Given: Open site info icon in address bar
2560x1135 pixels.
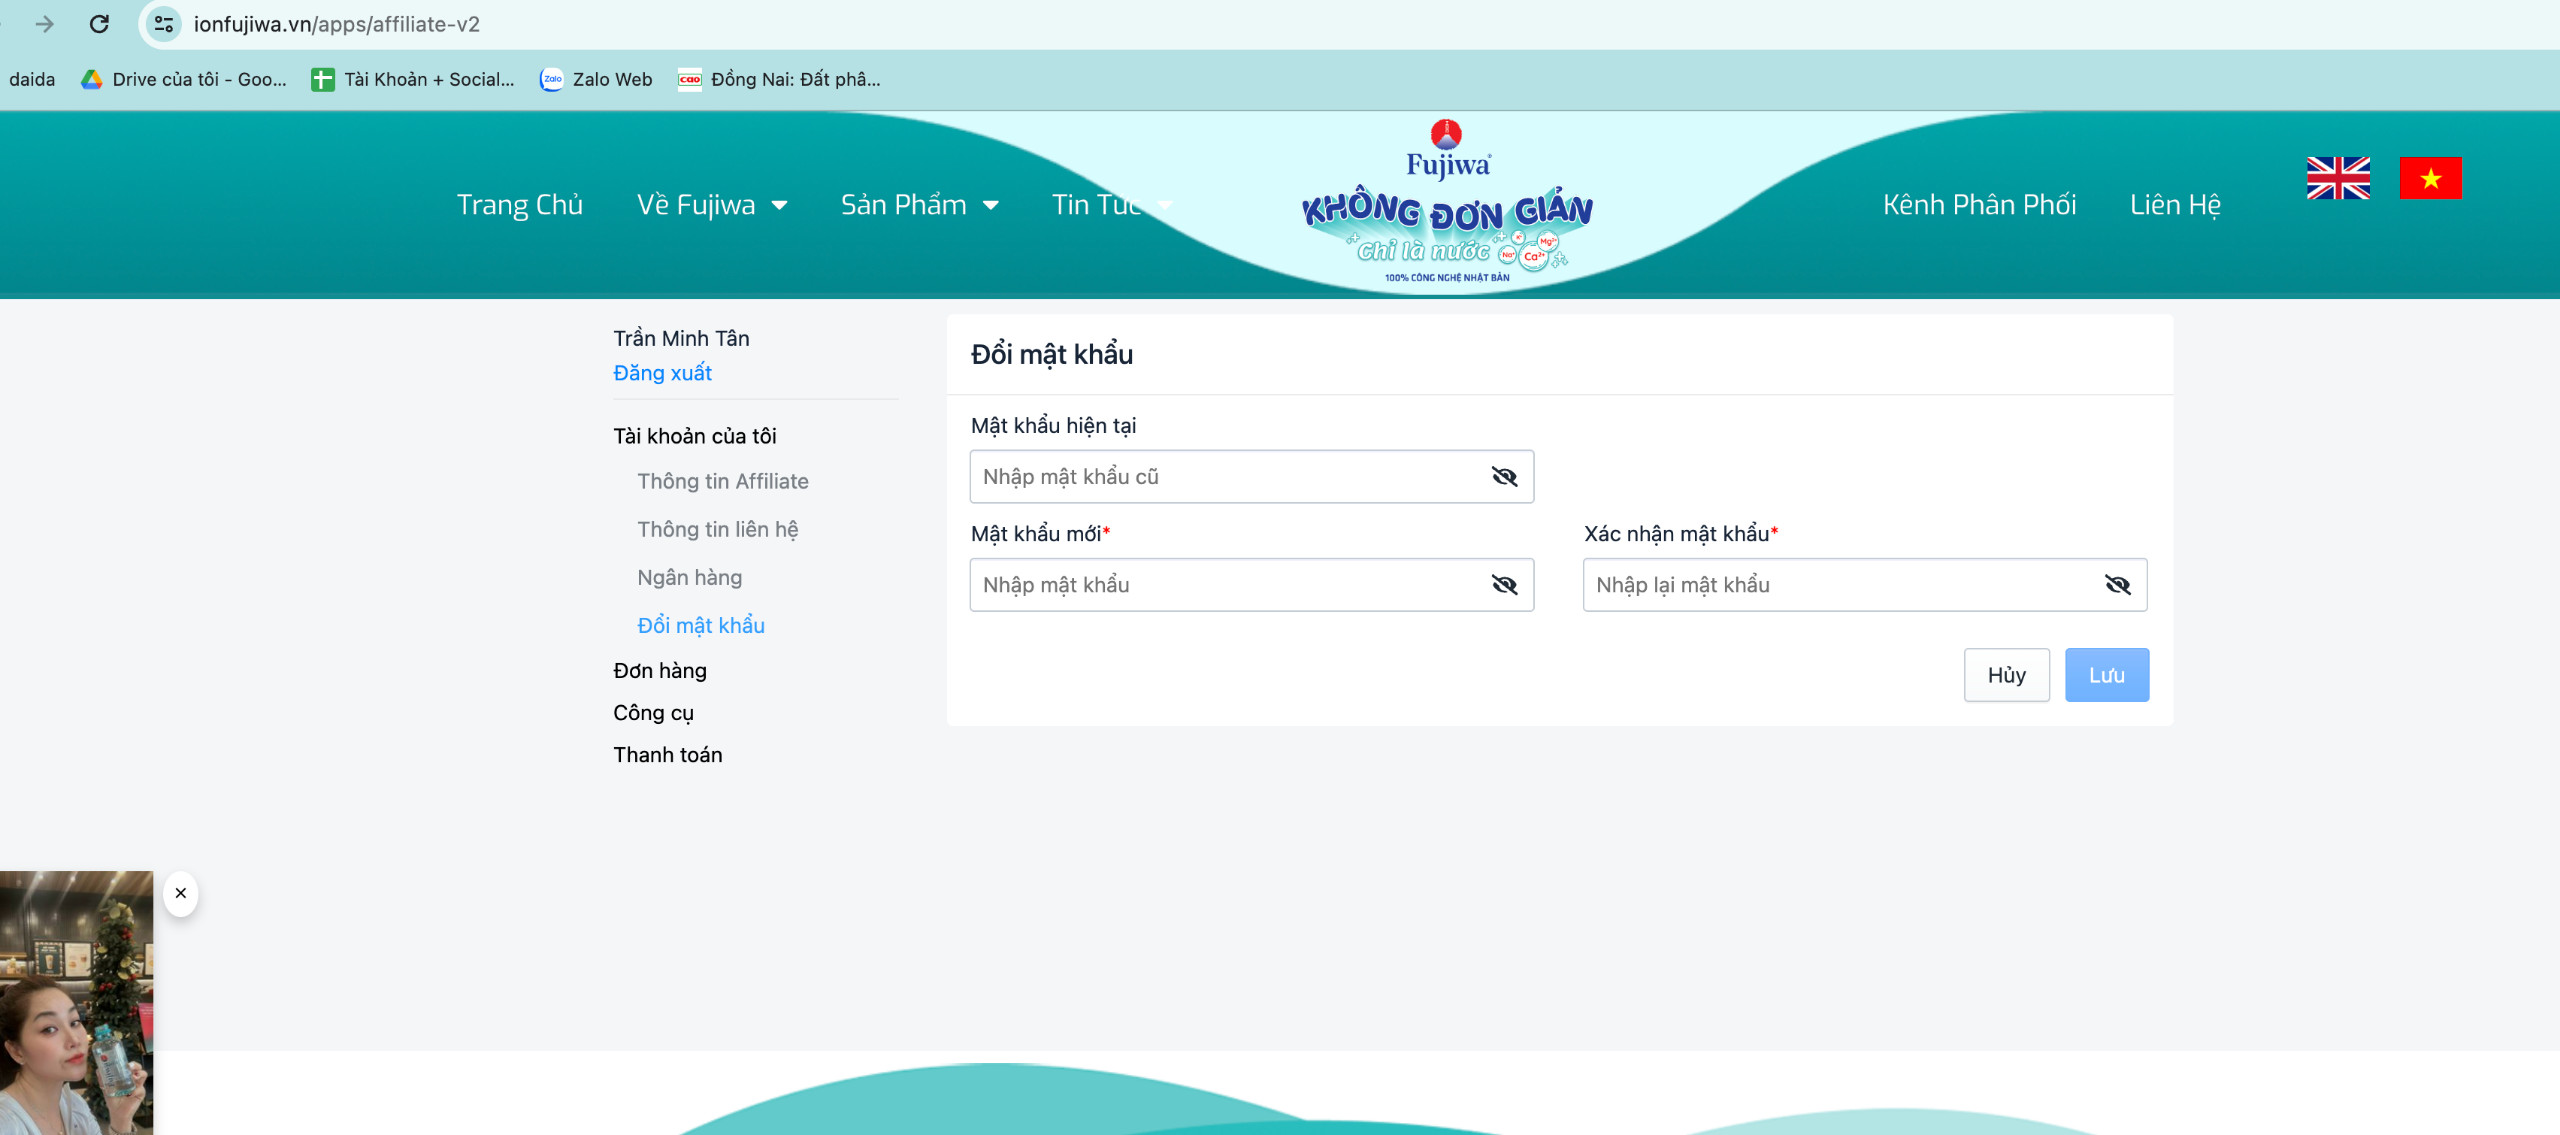Looking at the screenshot, I should pyautogui.click(x=164, y=24).
